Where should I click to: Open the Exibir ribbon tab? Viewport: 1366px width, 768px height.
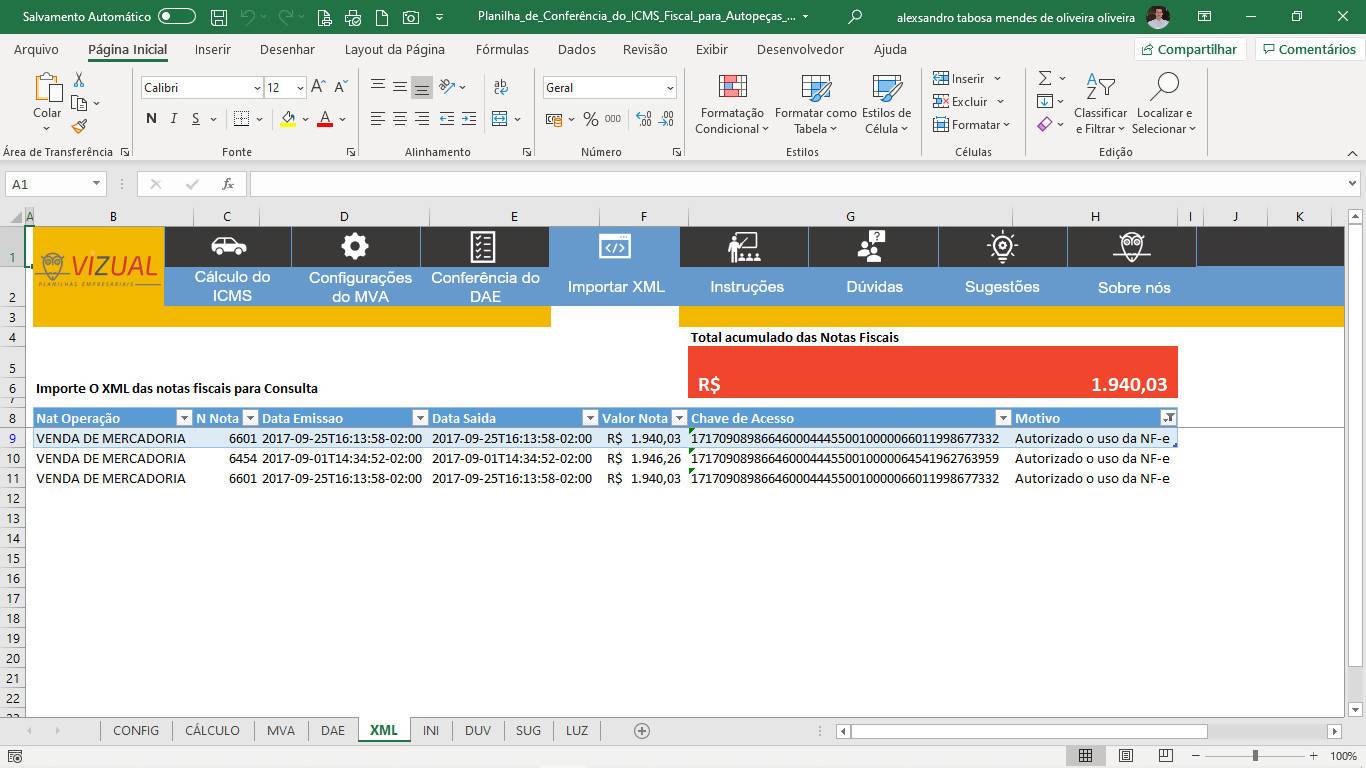pos(711,49)
